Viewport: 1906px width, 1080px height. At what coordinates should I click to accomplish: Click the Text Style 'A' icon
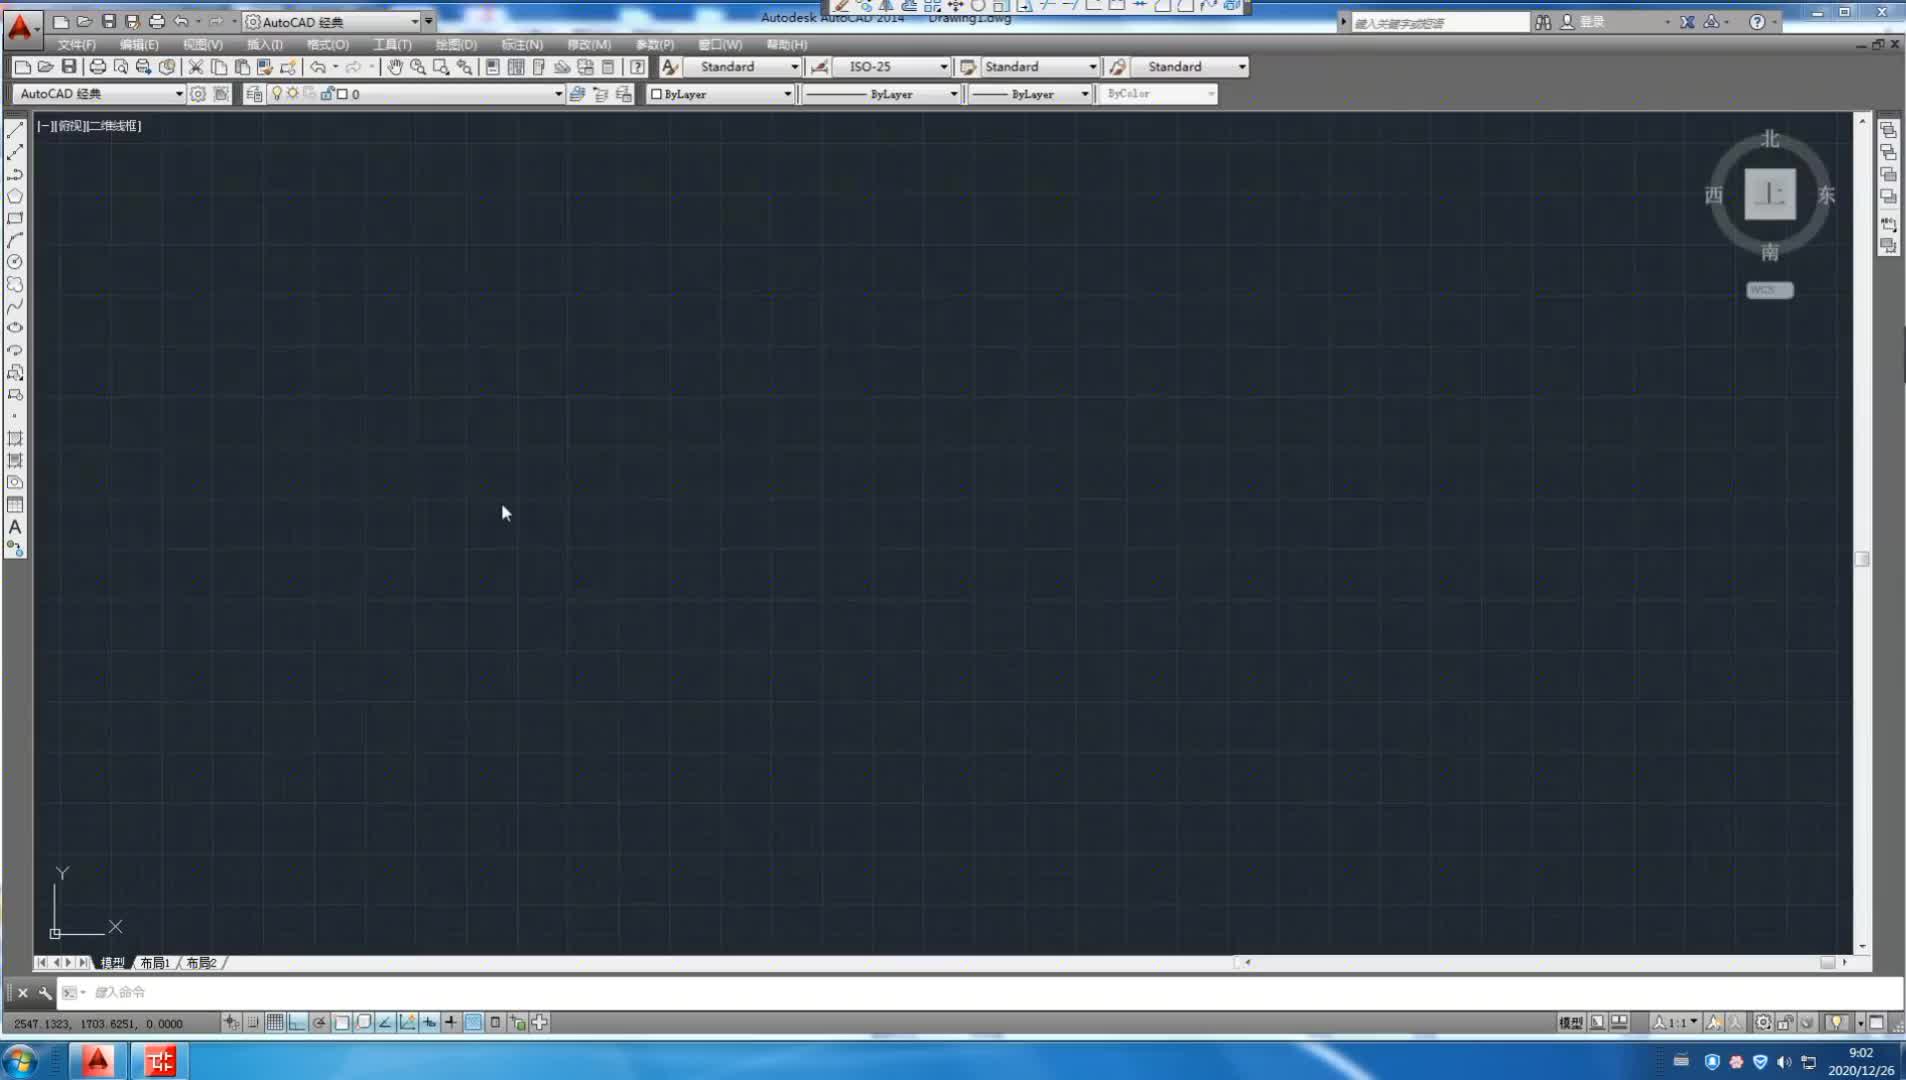670,67
